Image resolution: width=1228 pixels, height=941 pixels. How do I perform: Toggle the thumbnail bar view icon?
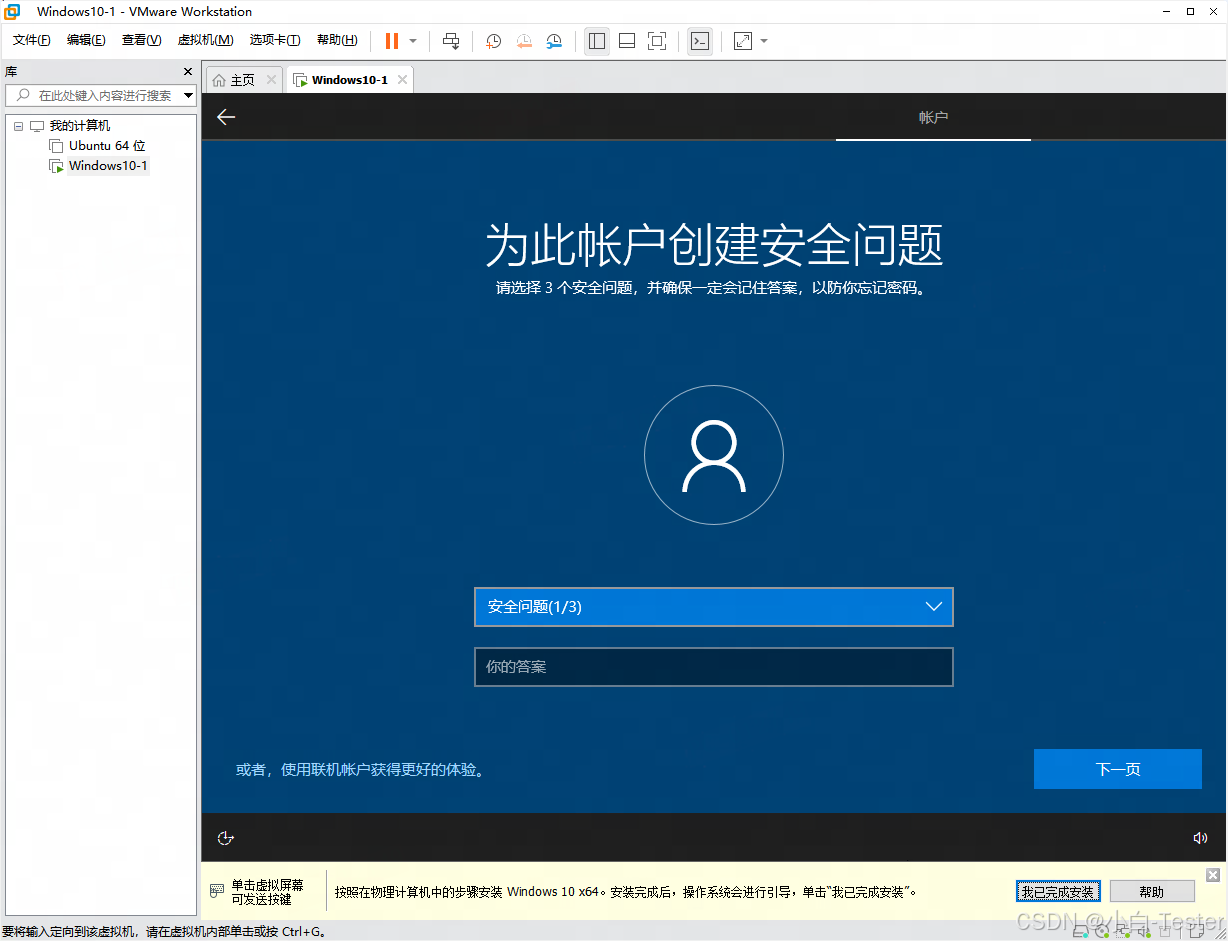tap(627, 41)
